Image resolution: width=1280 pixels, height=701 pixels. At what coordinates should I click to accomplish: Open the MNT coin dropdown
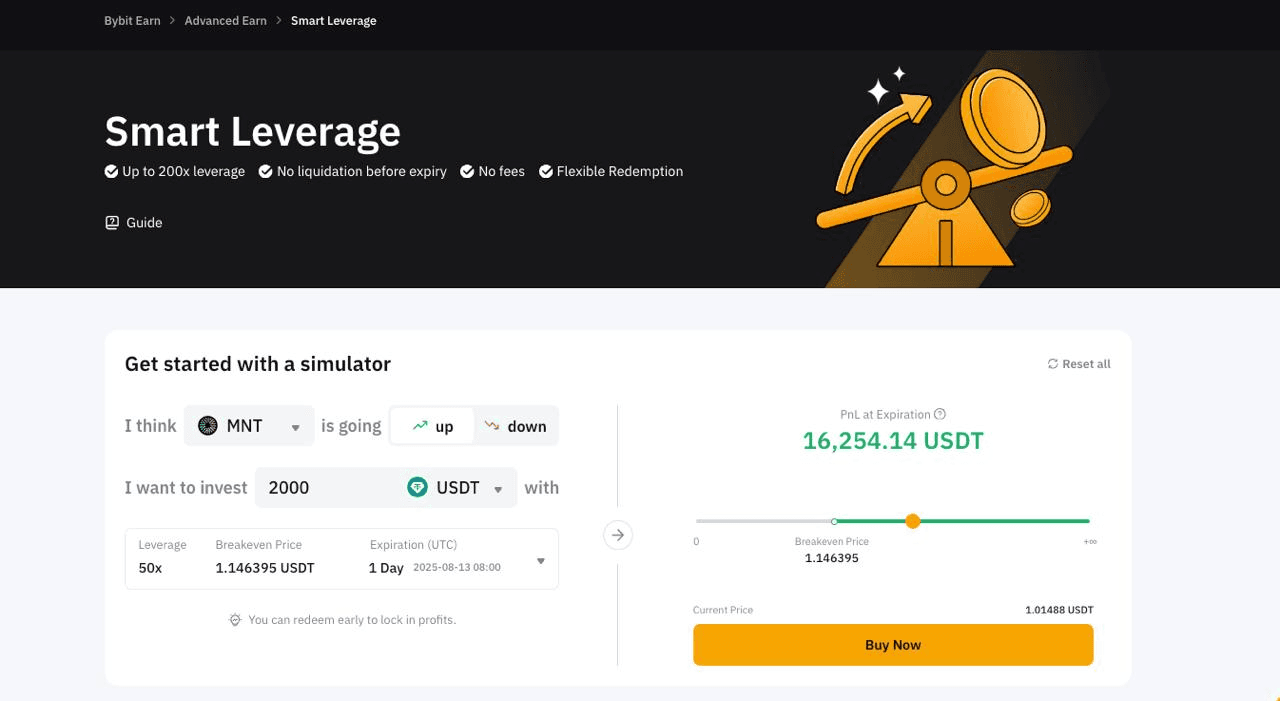click(x=250, y=426)
